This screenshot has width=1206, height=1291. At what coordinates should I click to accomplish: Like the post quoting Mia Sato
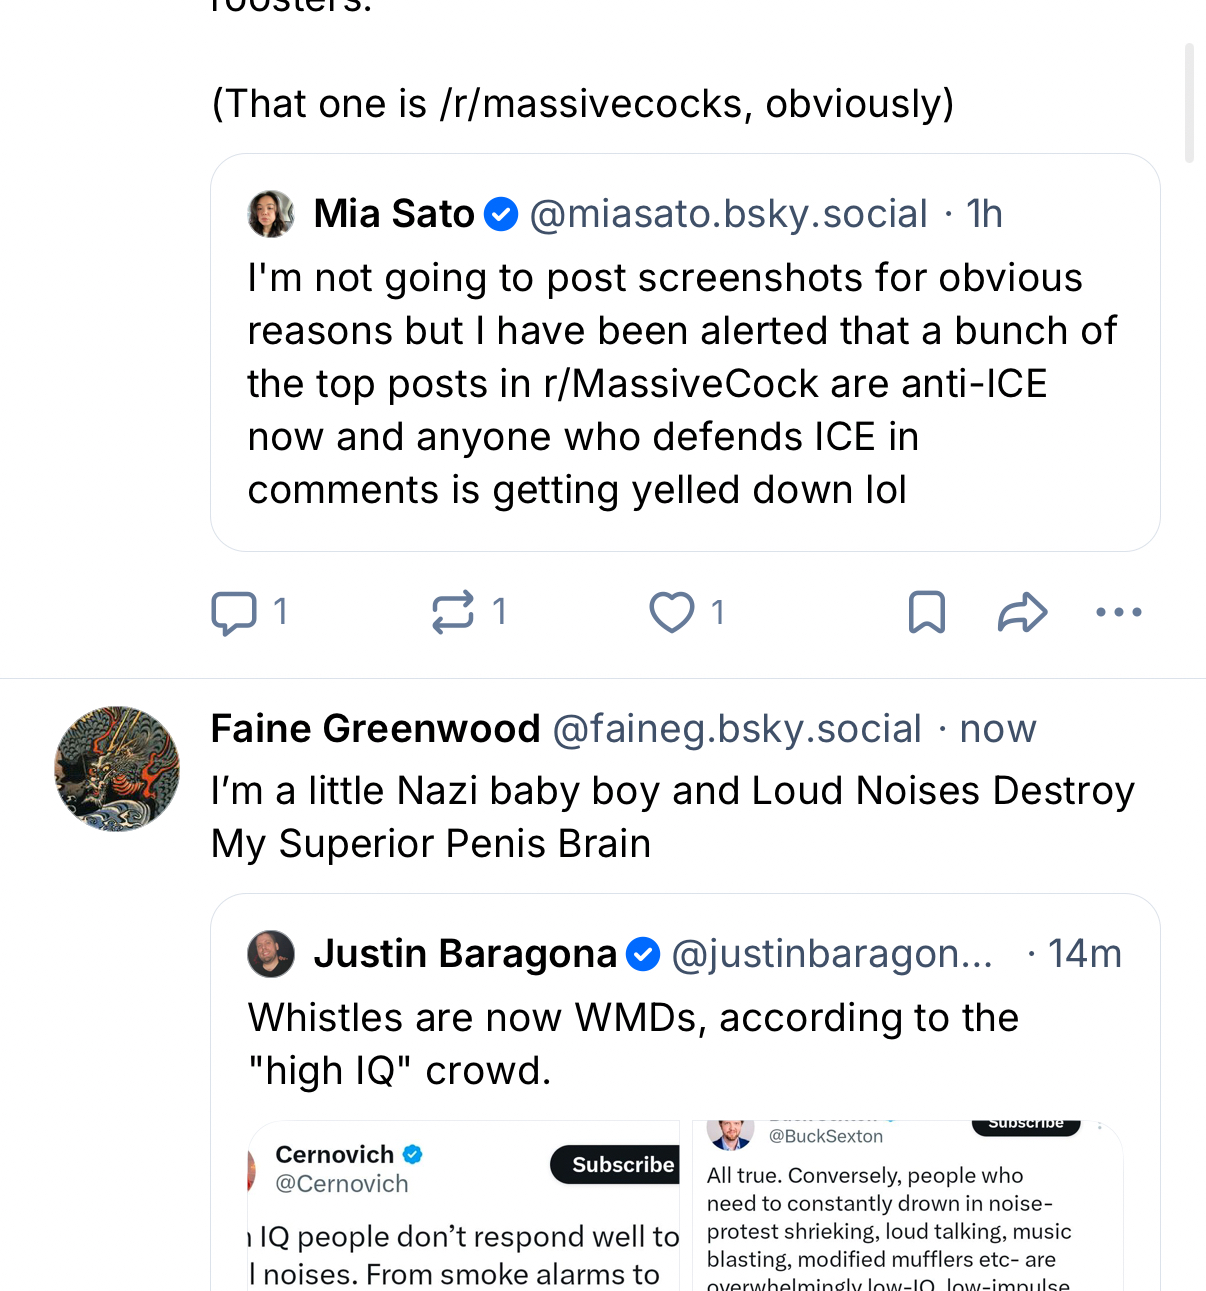pyautogui.click(x=672, y=612)
